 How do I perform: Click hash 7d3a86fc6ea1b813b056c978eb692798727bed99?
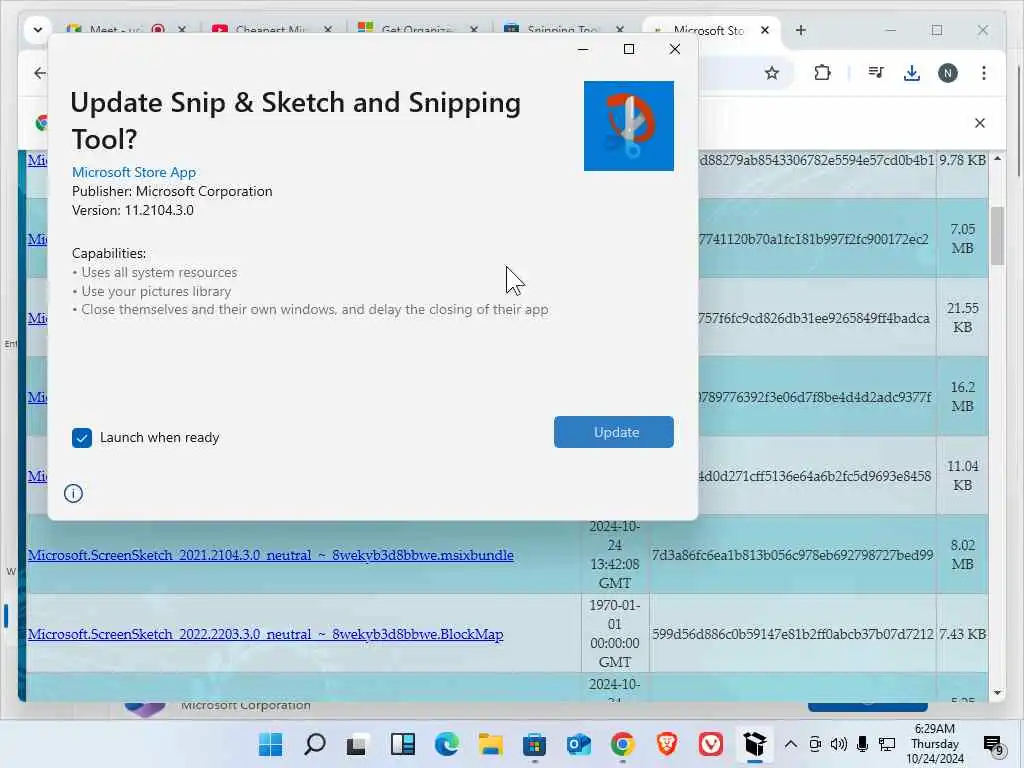point(793,554)
